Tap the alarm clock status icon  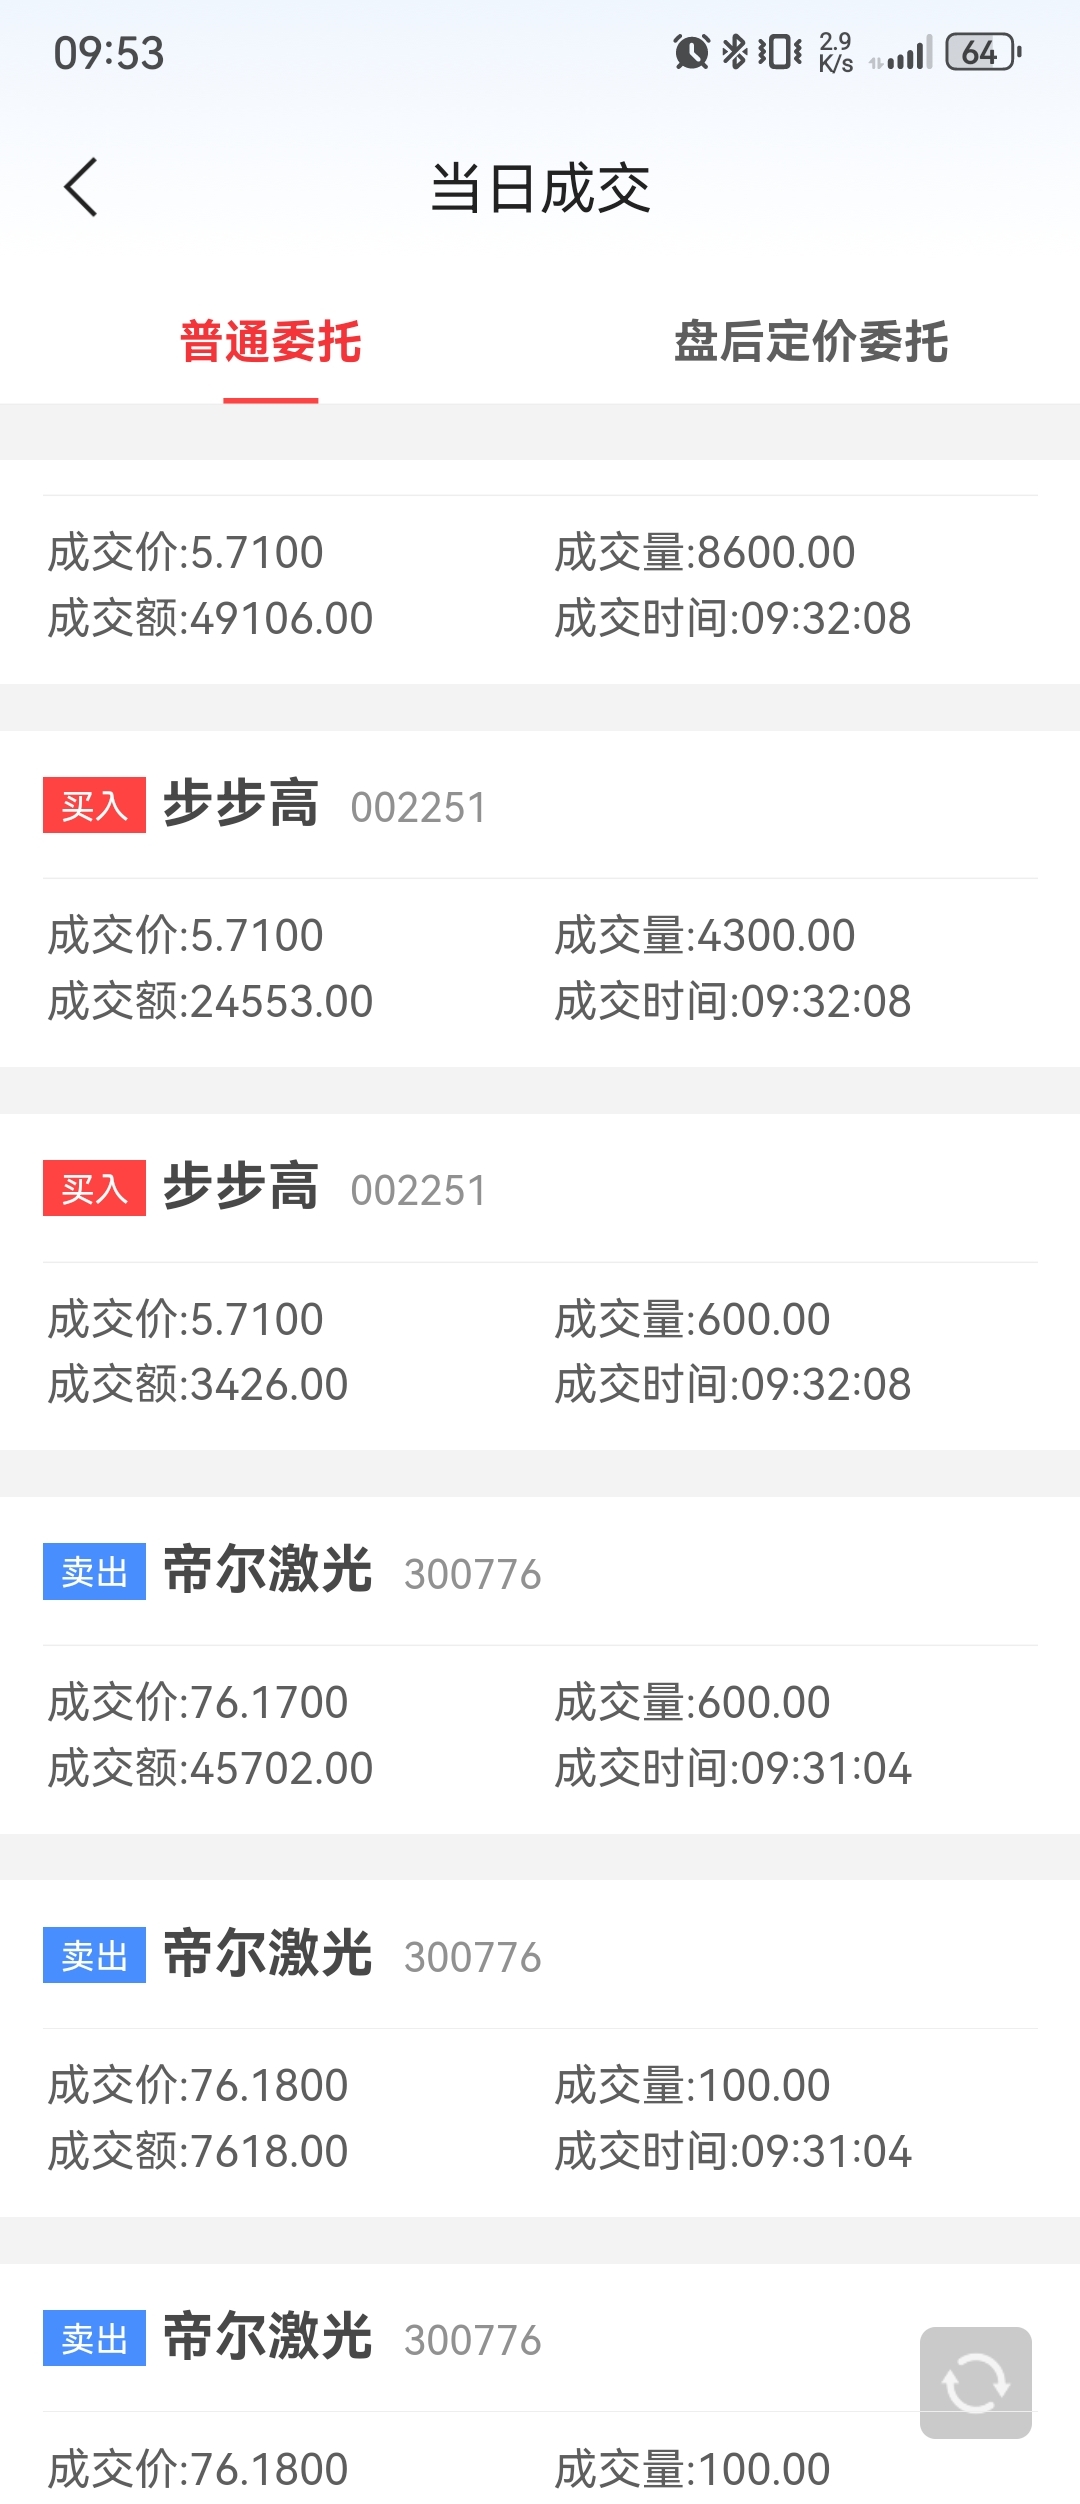691,52
